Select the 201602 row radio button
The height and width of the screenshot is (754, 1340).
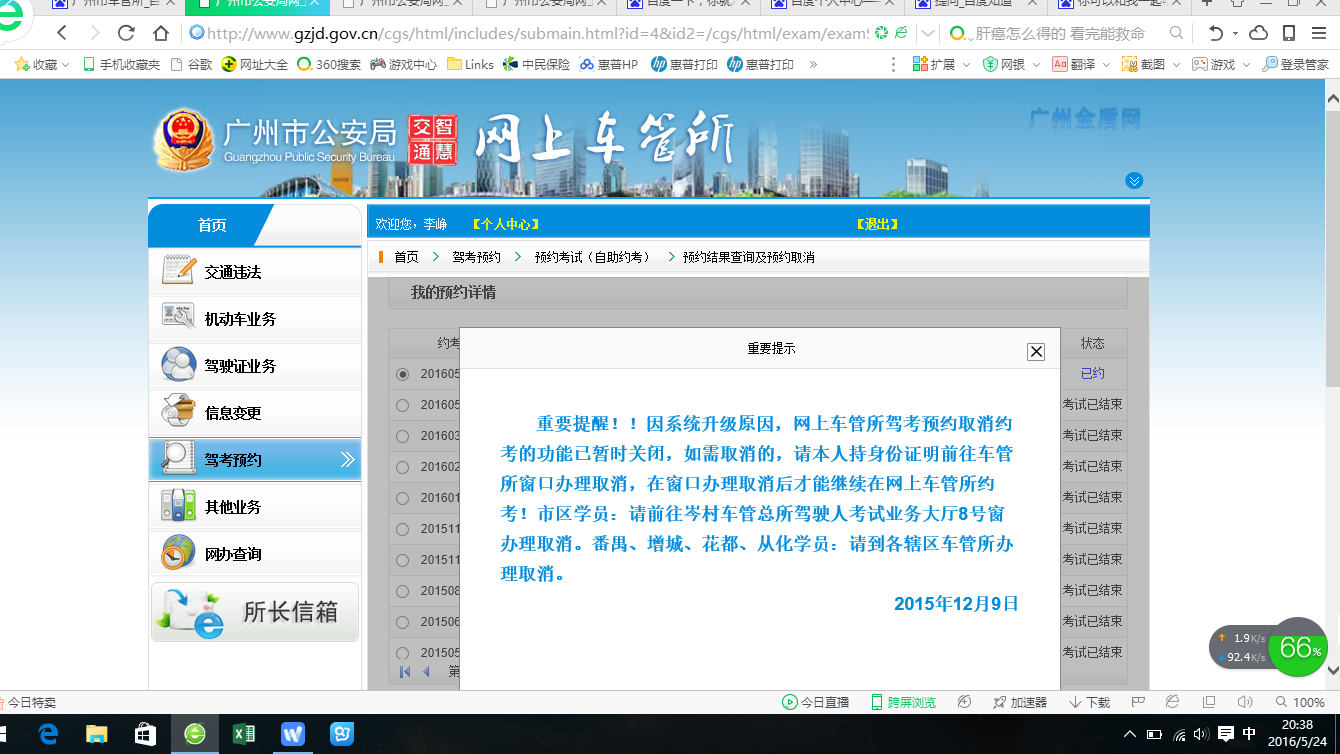403,467
